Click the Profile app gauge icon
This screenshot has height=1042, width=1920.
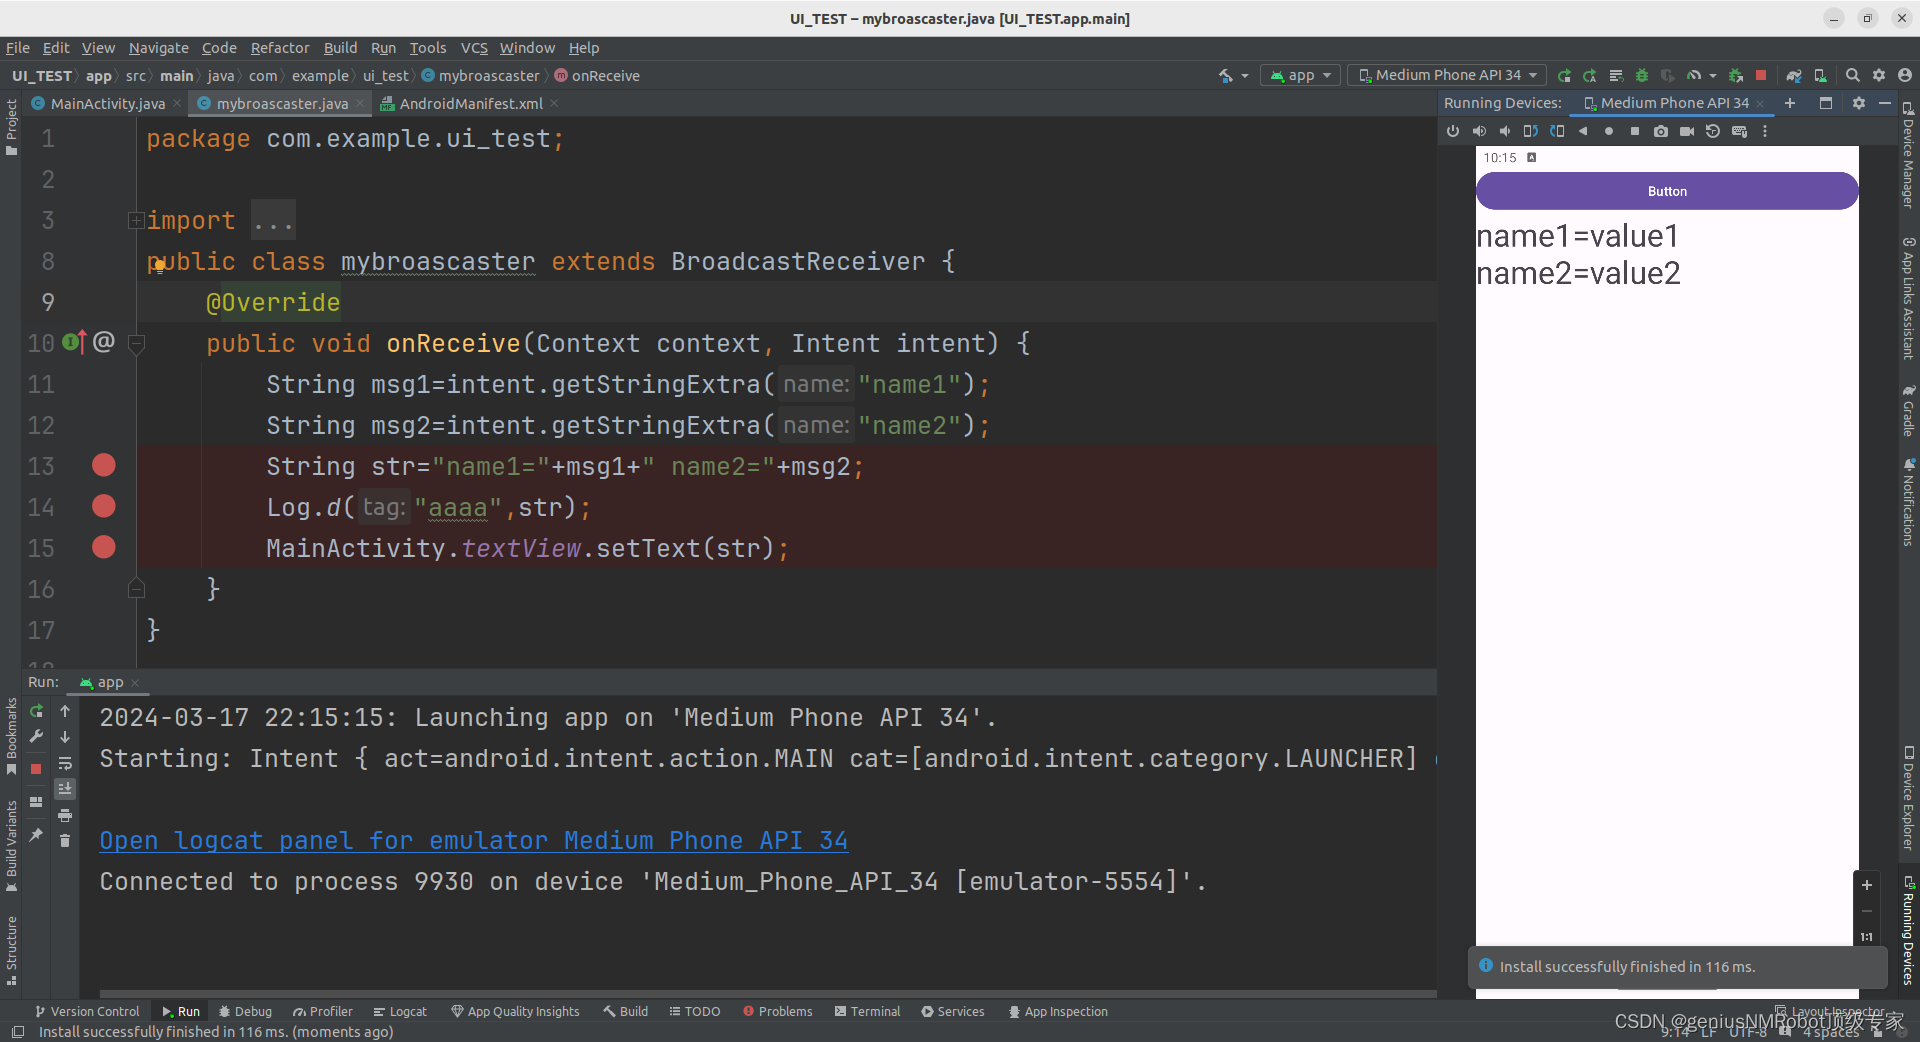click(1693, 76)
